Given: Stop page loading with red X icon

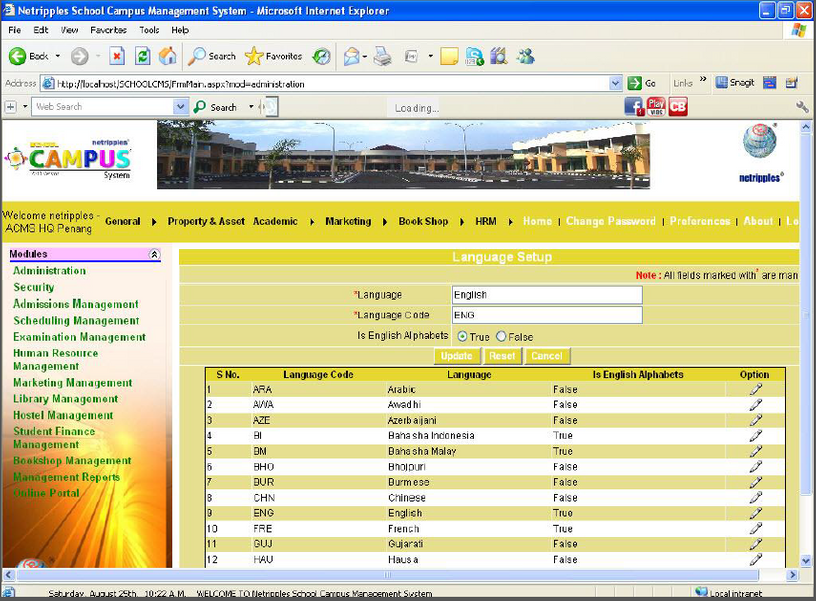Looking at the screenshot, I should click(117, 56).
